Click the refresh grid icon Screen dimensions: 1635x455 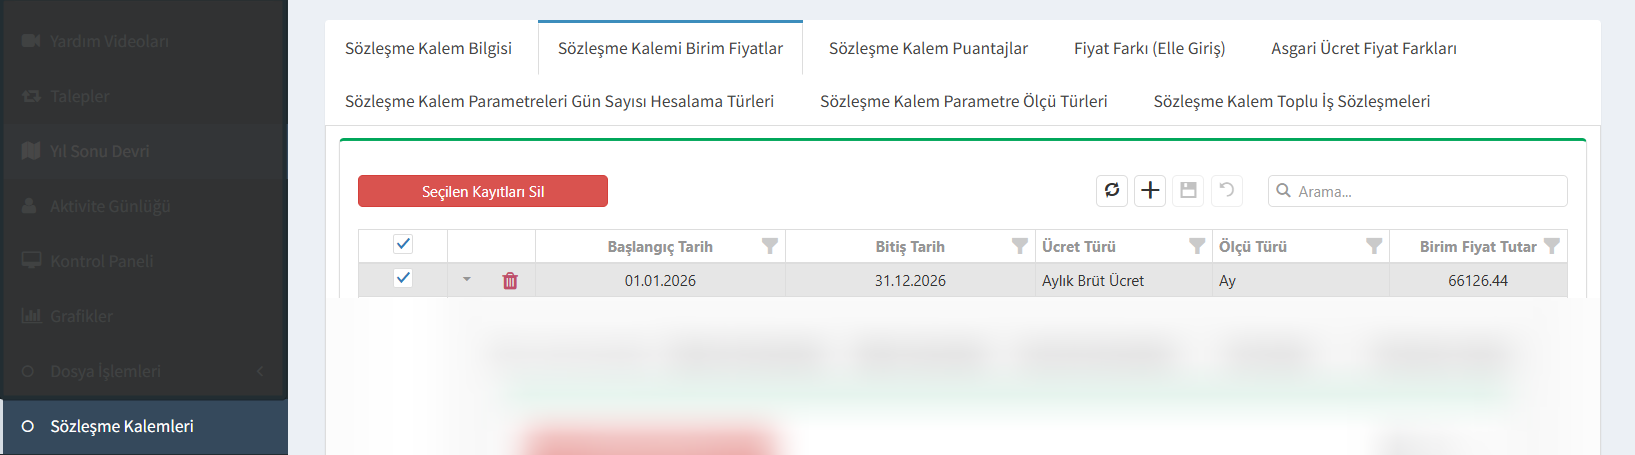1112,191
